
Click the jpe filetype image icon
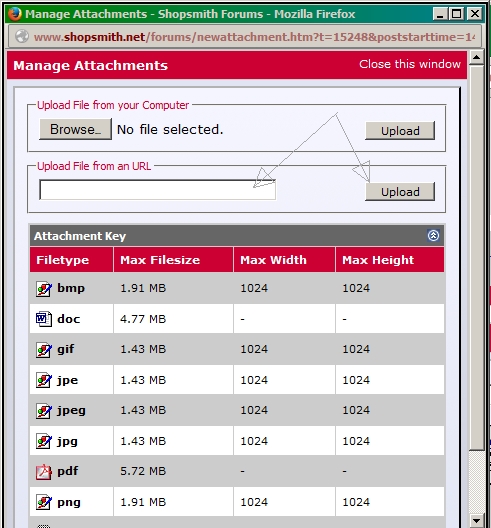[44, 380]
